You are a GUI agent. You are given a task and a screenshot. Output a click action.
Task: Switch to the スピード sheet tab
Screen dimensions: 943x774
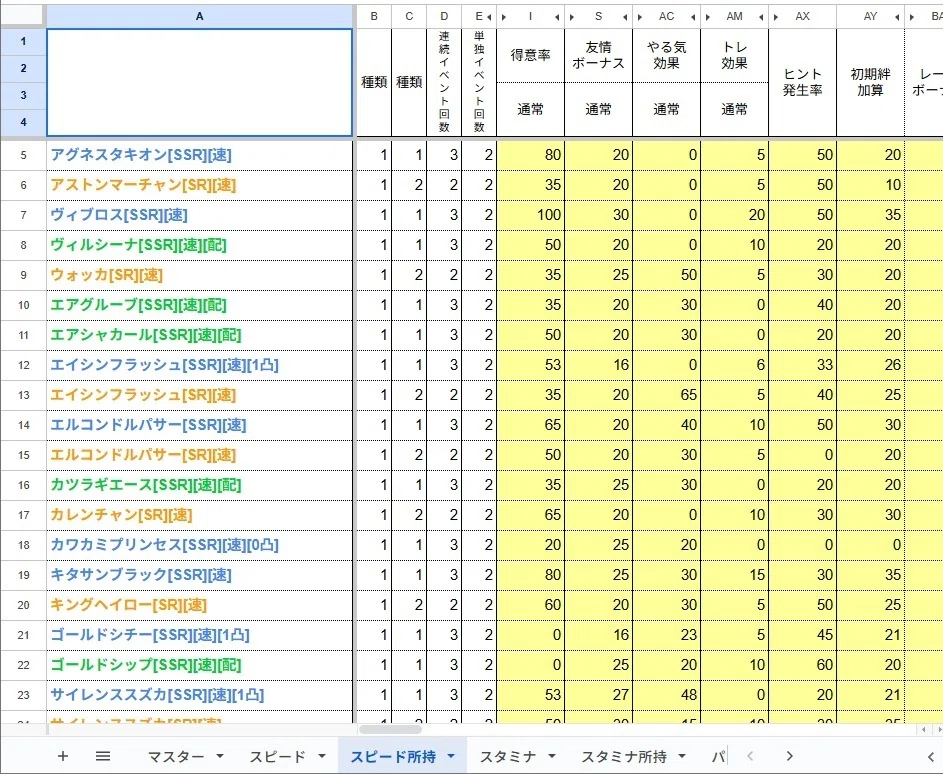(277, 757)
